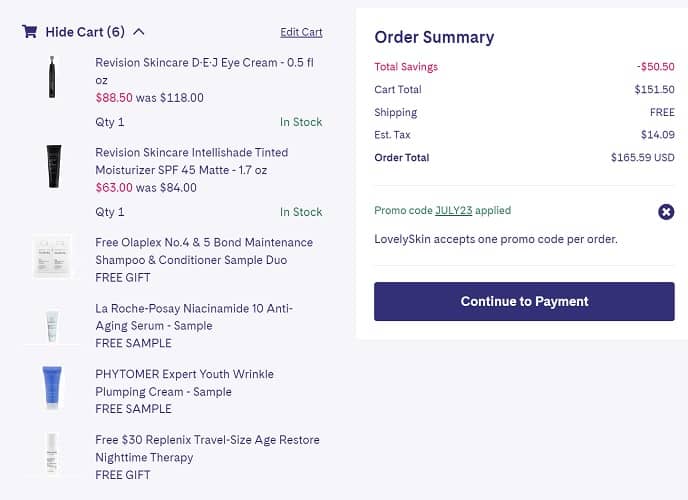The width and height of the screenshot is (688, 500).
Task: Click the shopping cart icon
Action: click(x=29, y=31)
